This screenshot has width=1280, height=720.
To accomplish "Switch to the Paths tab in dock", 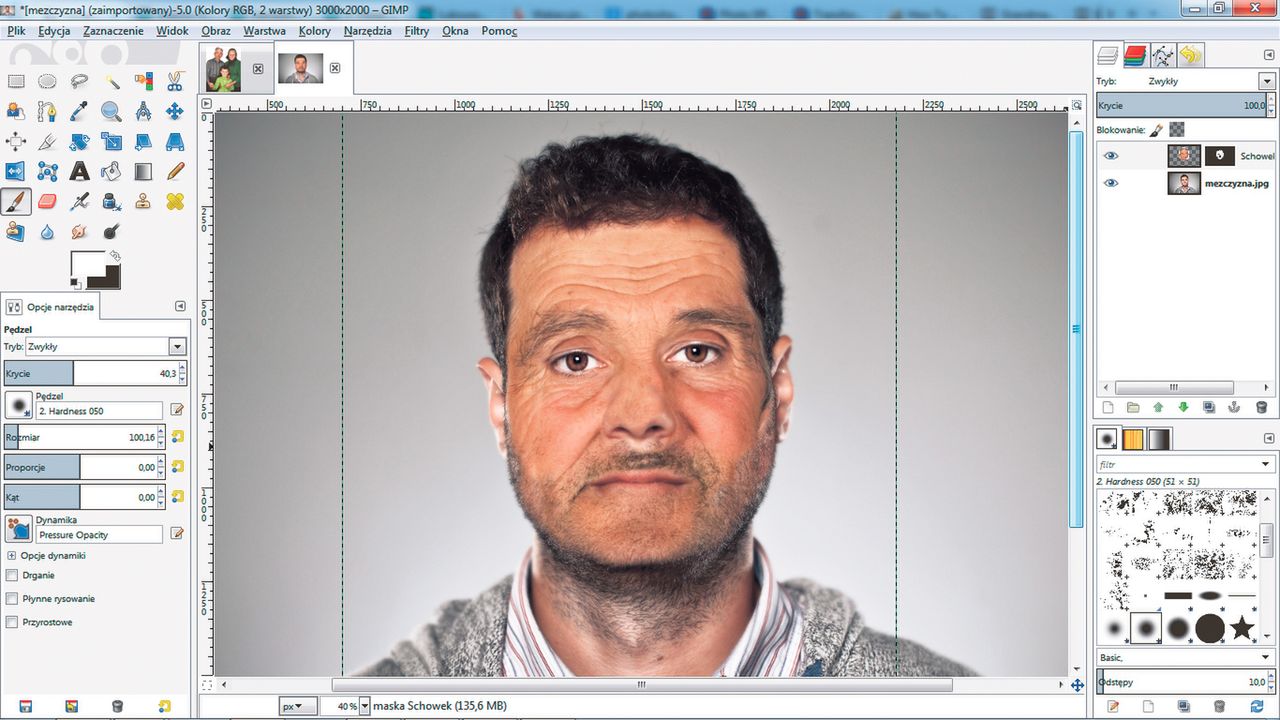I will pos(1162,55).
